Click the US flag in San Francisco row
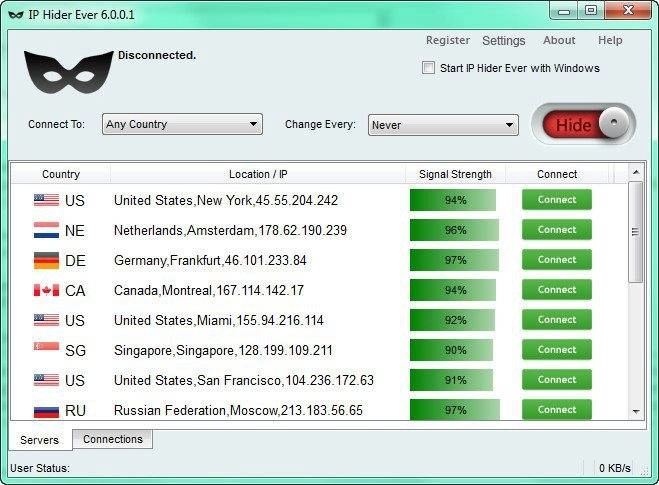 (46, 380)
